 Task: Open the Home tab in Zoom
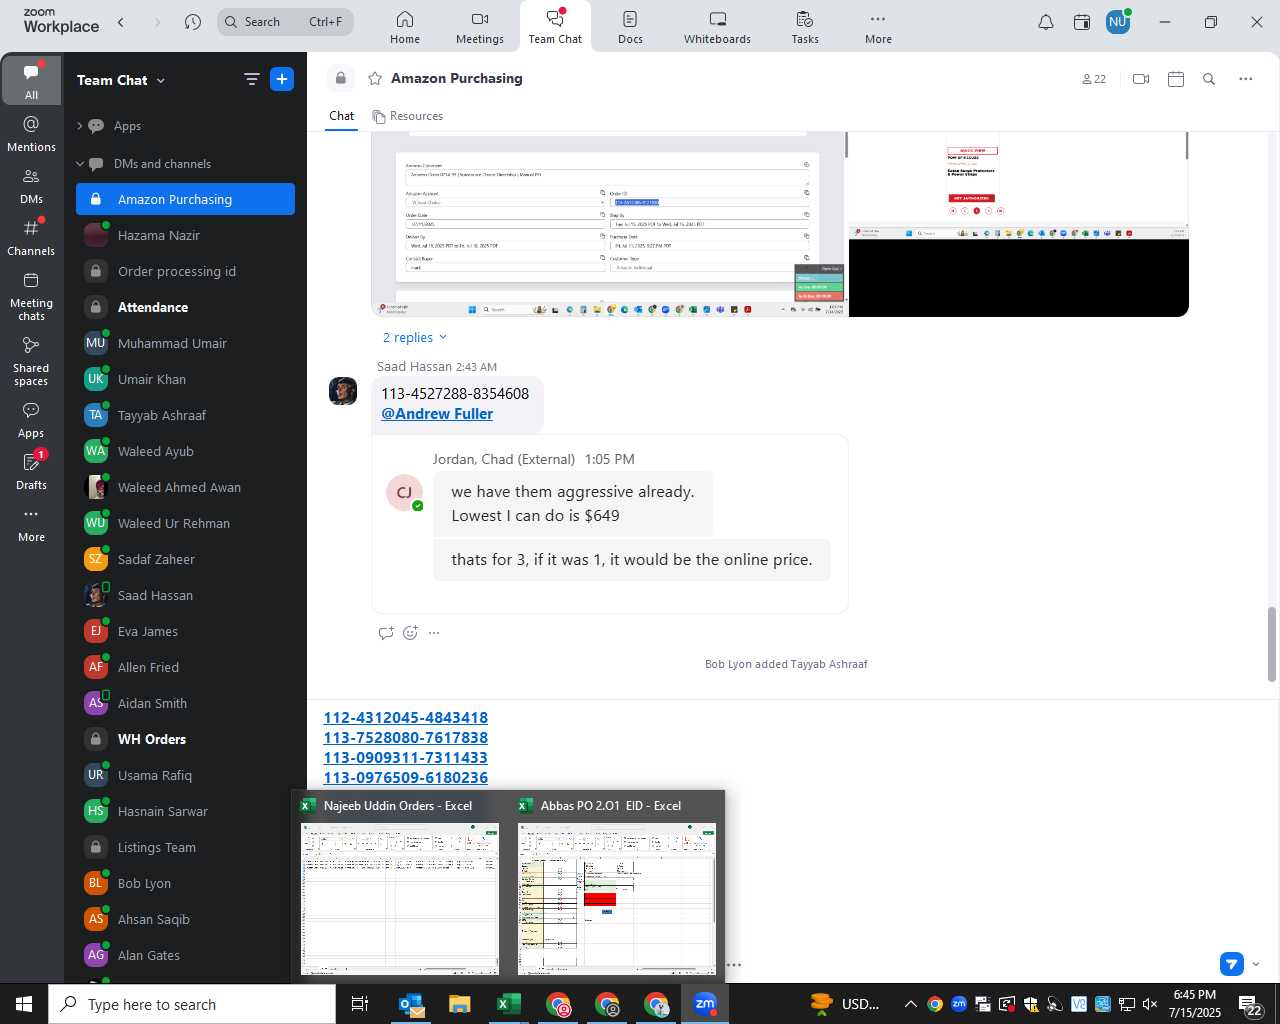[405, 27]
